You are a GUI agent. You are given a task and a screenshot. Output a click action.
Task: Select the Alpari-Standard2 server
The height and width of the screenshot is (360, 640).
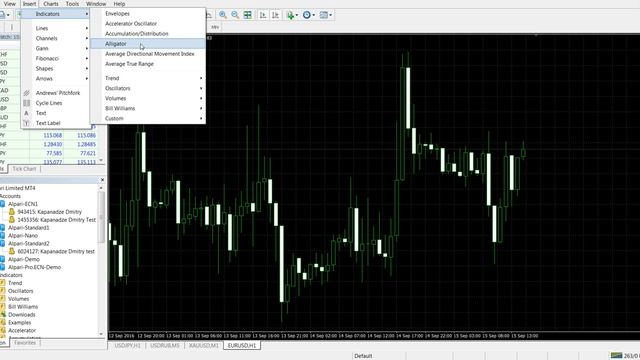(29, 243)
